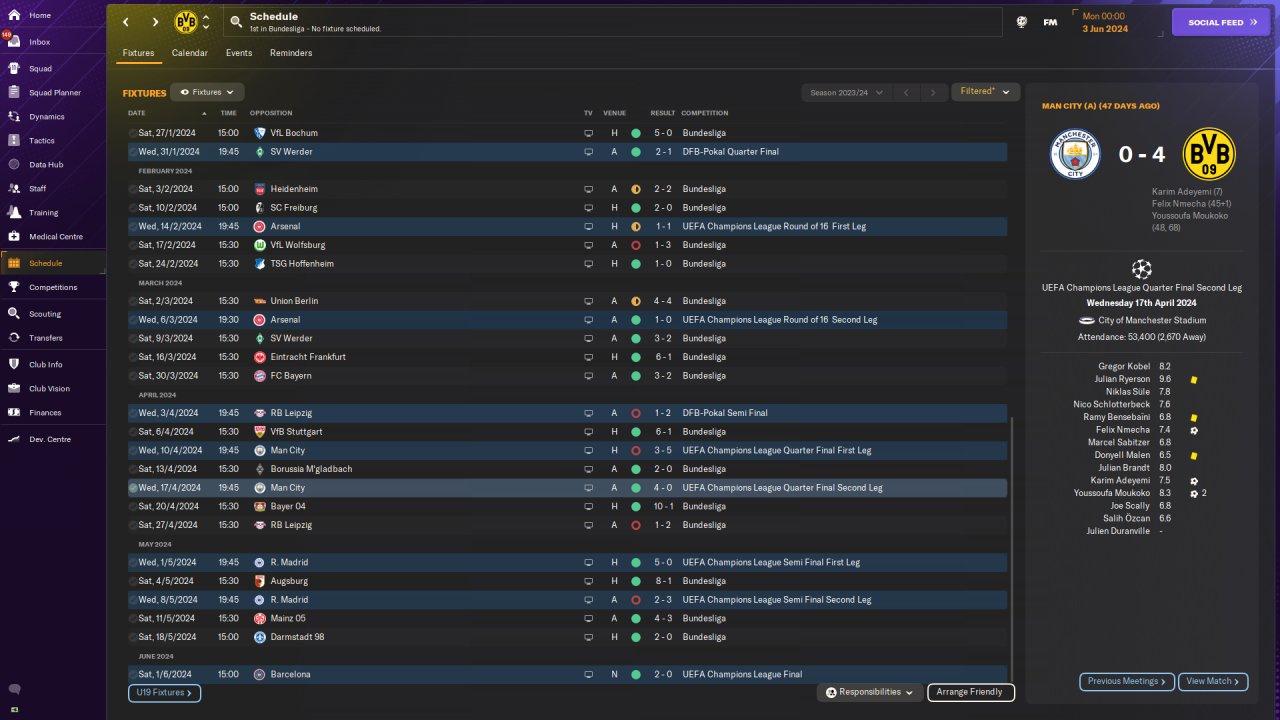Click the View Match button
Image resolution: width=1280 pixels, height=720 pixels.
point(1213,681)
